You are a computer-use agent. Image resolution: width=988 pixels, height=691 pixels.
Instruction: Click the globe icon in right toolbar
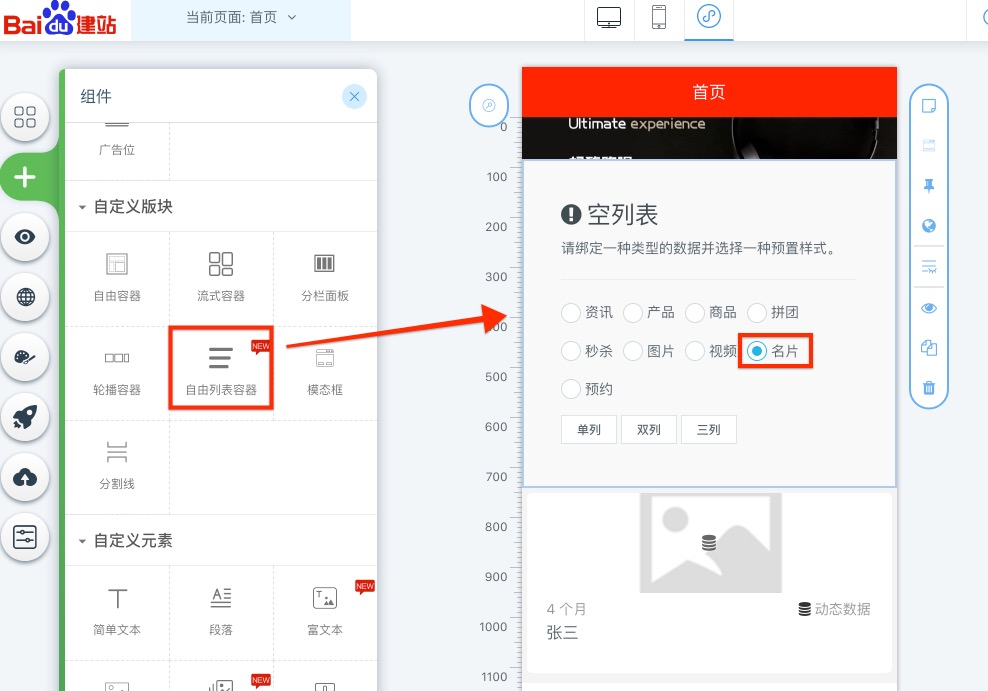point(929,226)
